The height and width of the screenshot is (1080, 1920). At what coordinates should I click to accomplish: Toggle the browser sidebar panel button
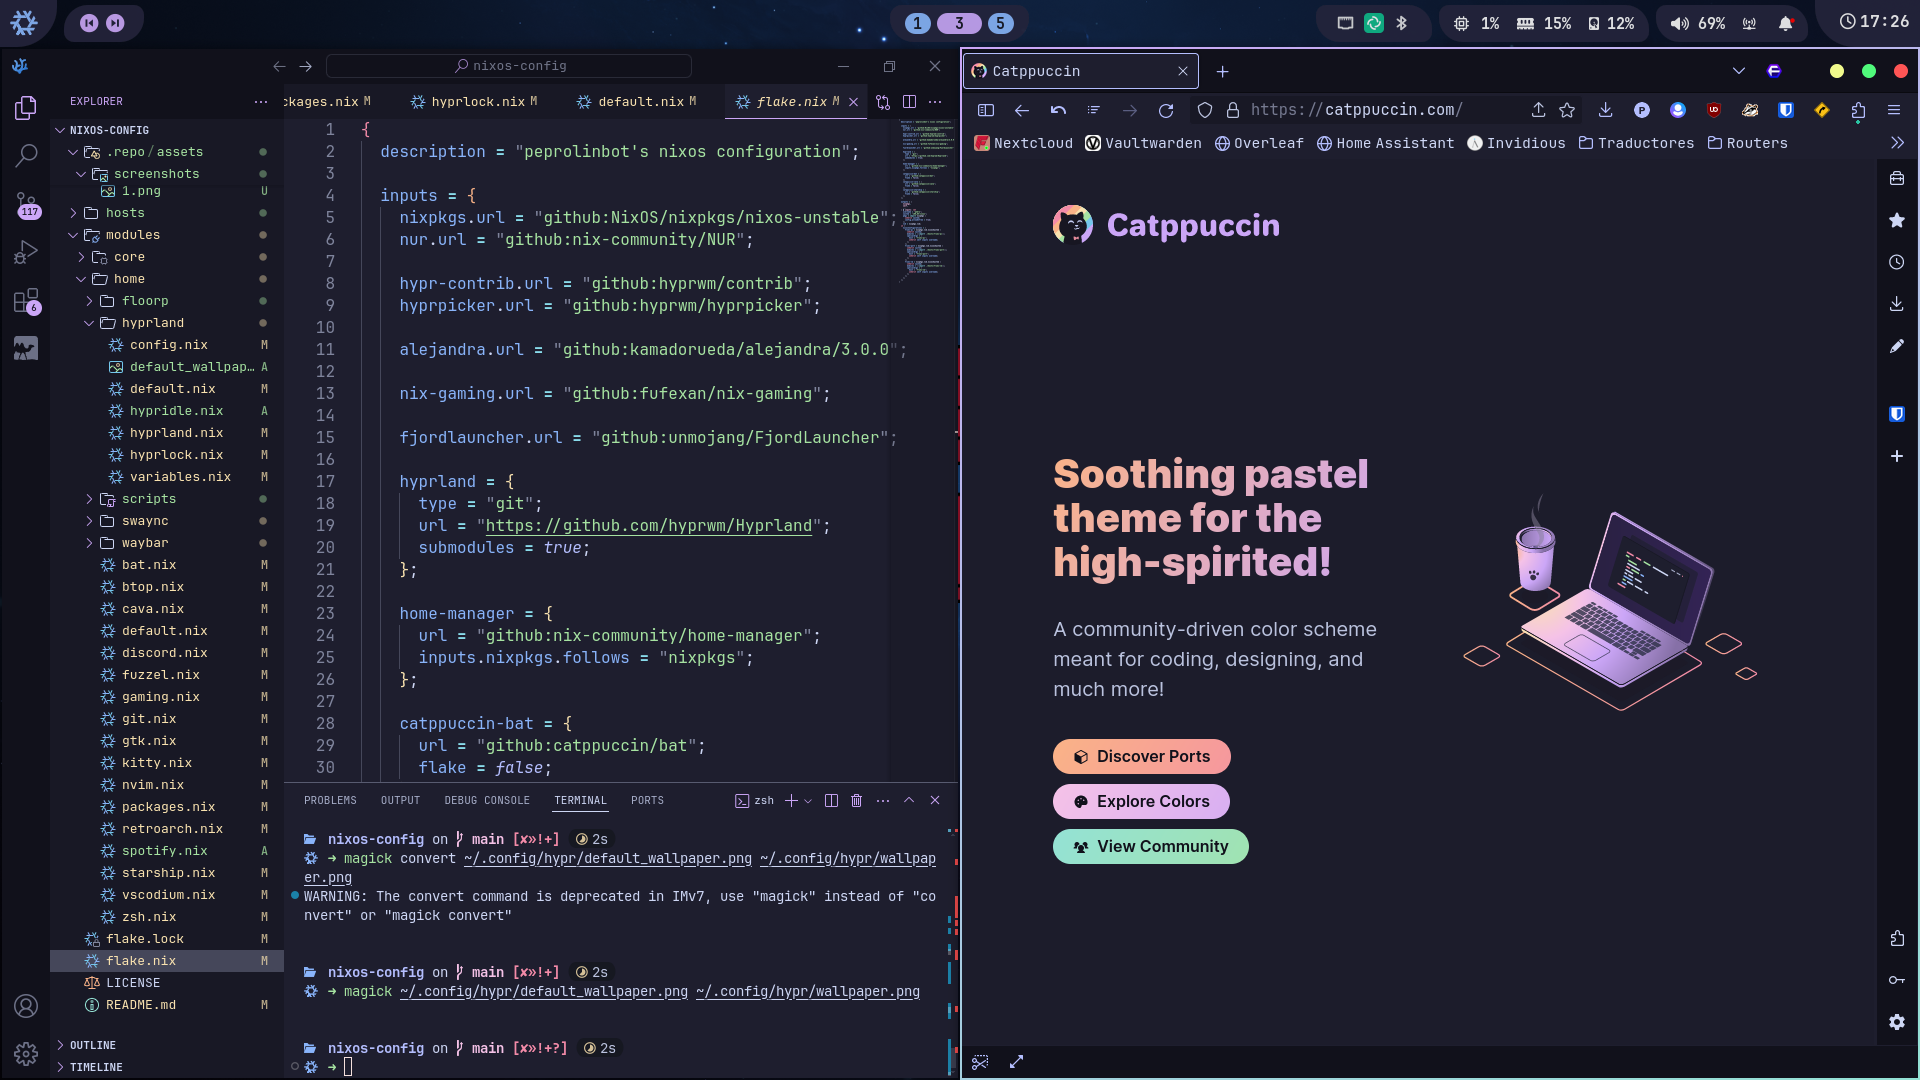point(986,111)
